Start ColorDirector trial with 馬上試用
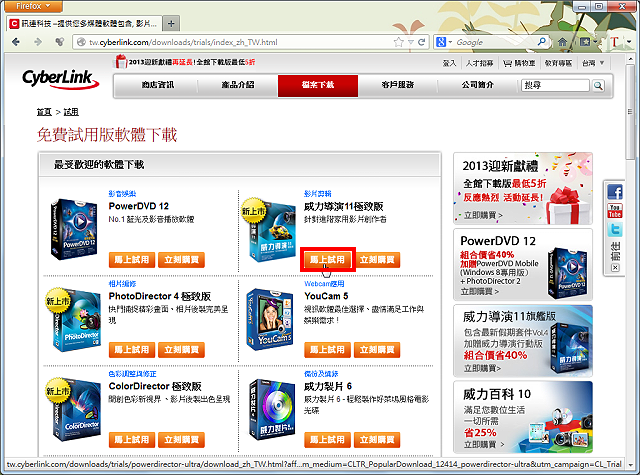640x475 pixels. [x=132, y=440]
